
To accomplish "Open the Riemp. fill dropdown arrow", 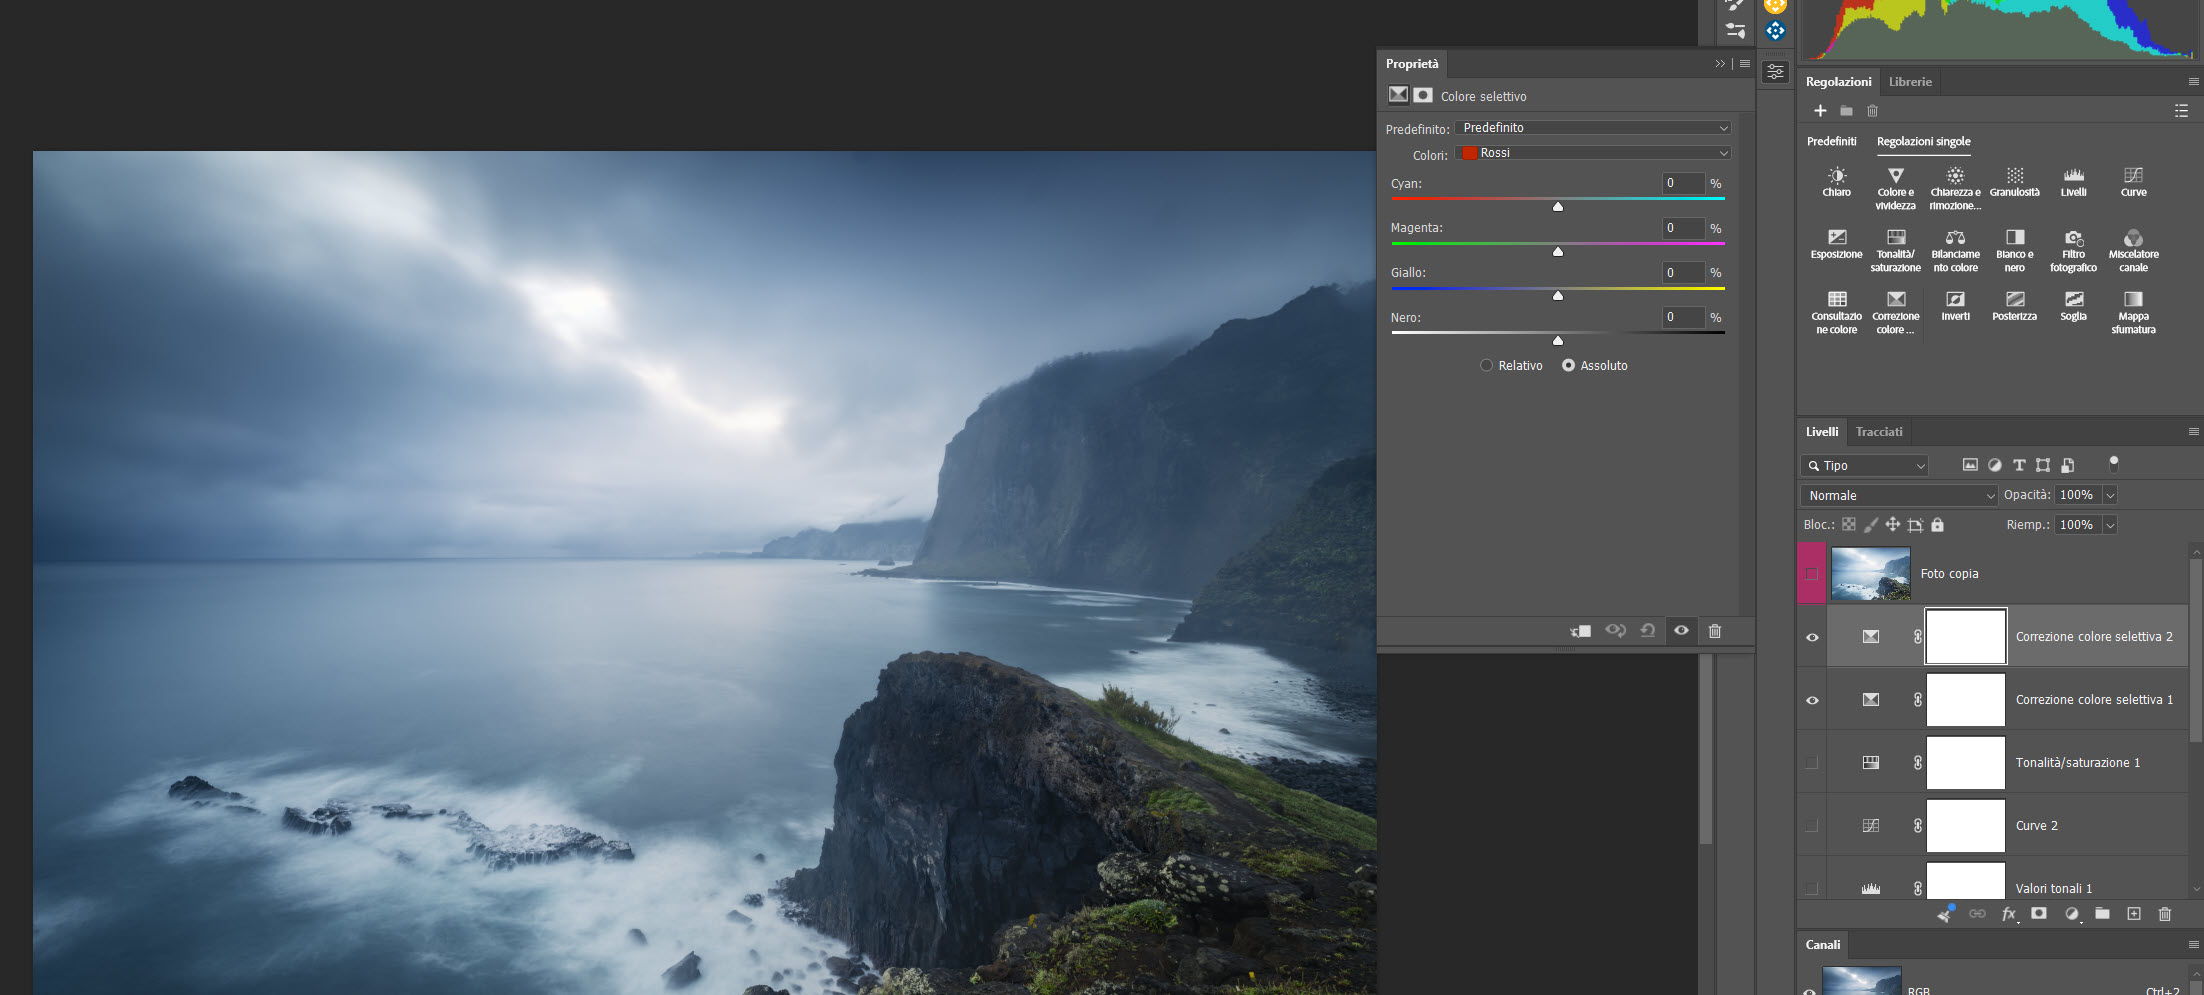I will pos(2110,525).
